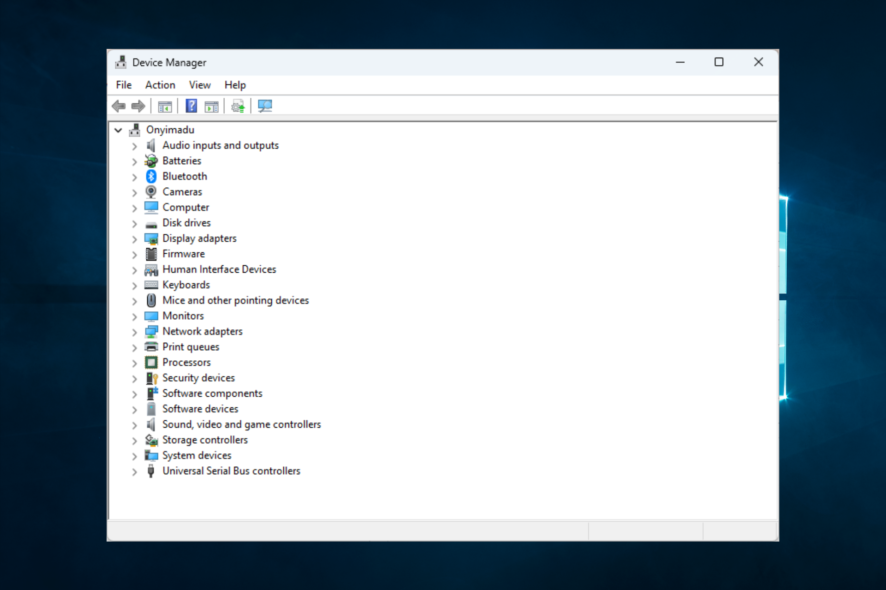The width and height of the screenshot is (886, 590).
Task: Click the Batteries category icon
Action: click(x=151, y=161)
